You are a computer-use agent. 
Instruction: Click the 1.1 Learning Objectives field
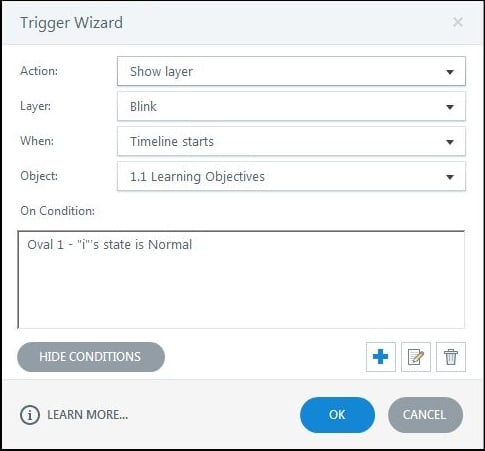click(291, 176)
